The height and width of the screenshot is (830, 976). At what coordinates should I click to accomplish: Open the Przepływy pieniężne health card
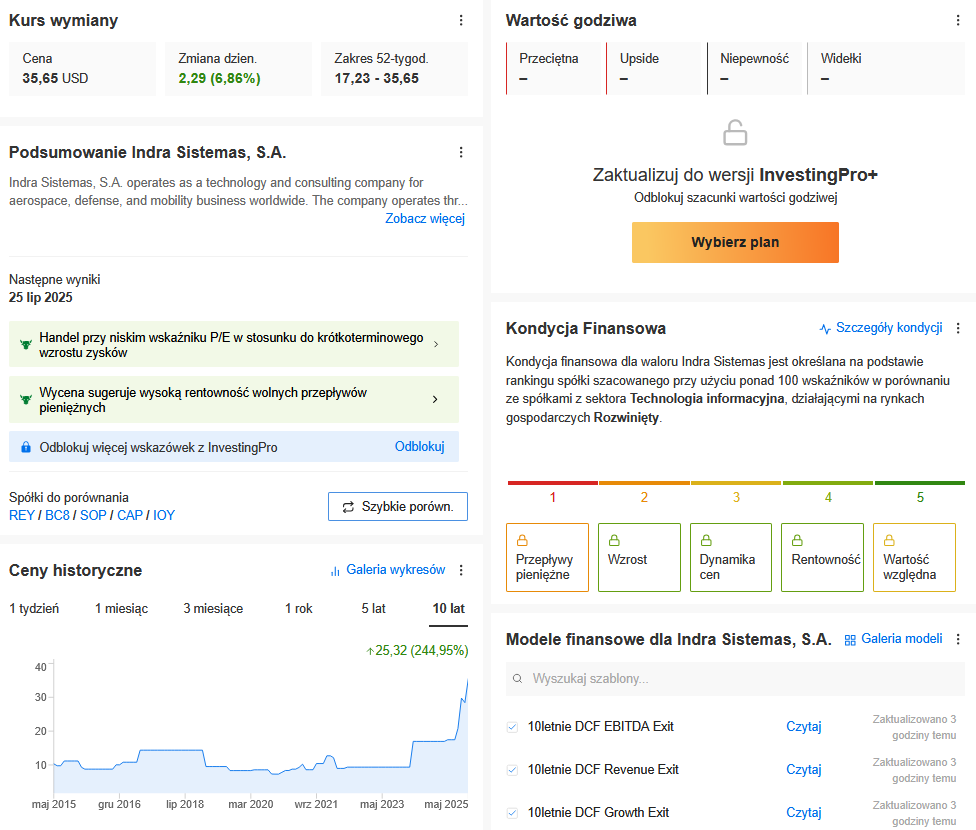[x=547, y=557]
